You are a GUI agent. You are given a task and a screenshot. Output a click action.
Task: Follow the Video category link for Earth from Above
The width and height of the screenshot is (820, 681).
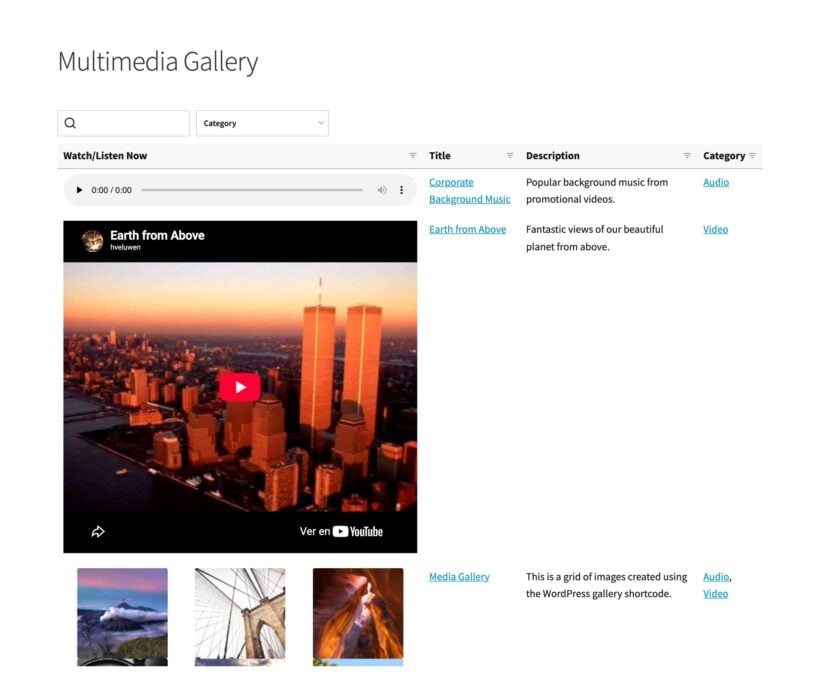pyautogui.click(x=715, y=230)
